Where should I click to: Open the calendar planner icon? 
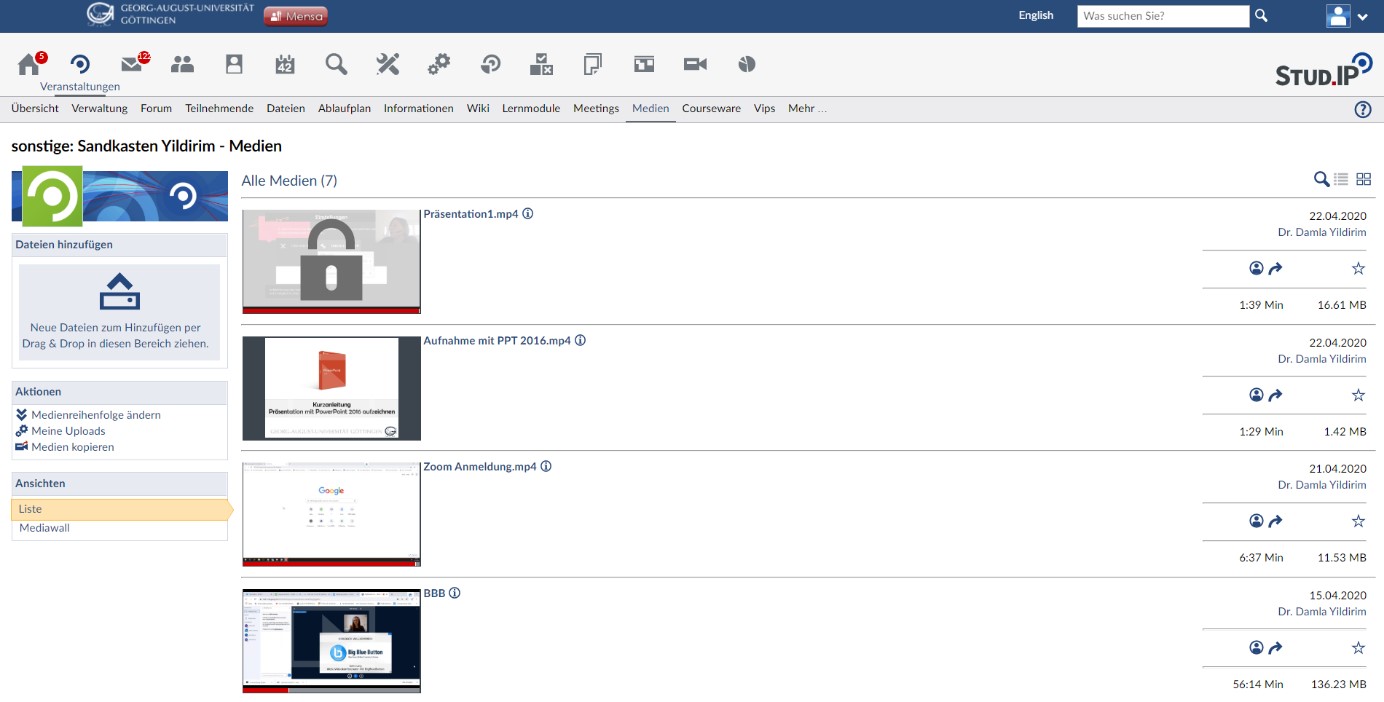[x=285, y=65]
